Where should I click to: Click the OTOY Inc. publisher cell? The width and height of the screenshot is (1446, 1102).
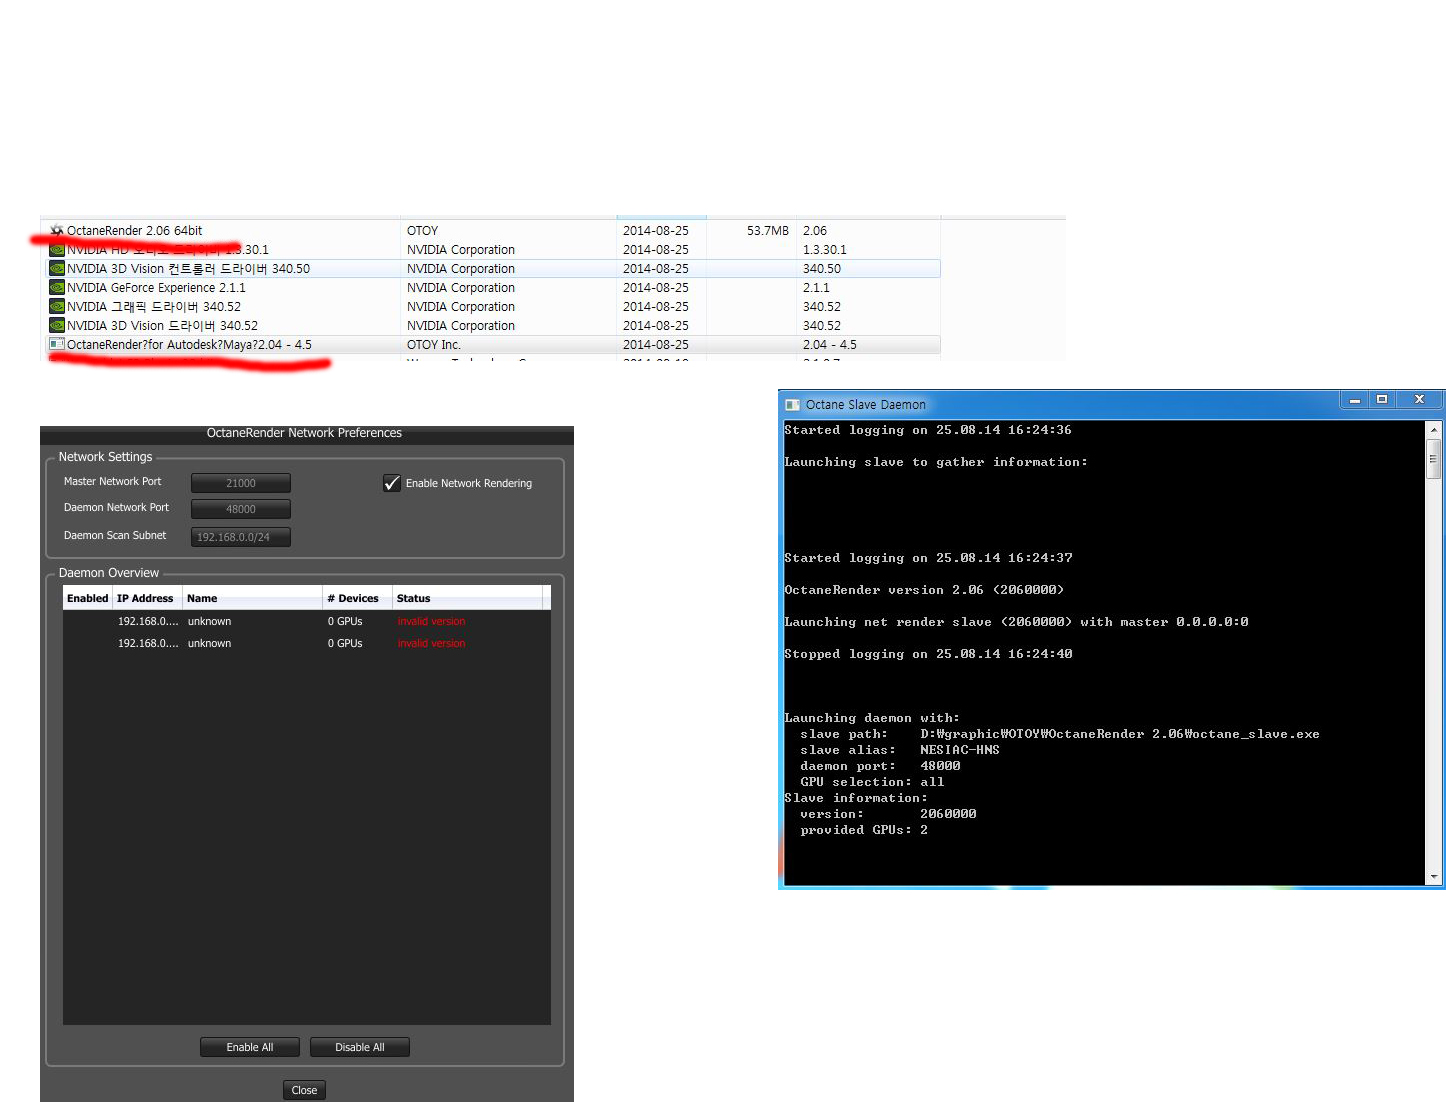coord(434,344)
